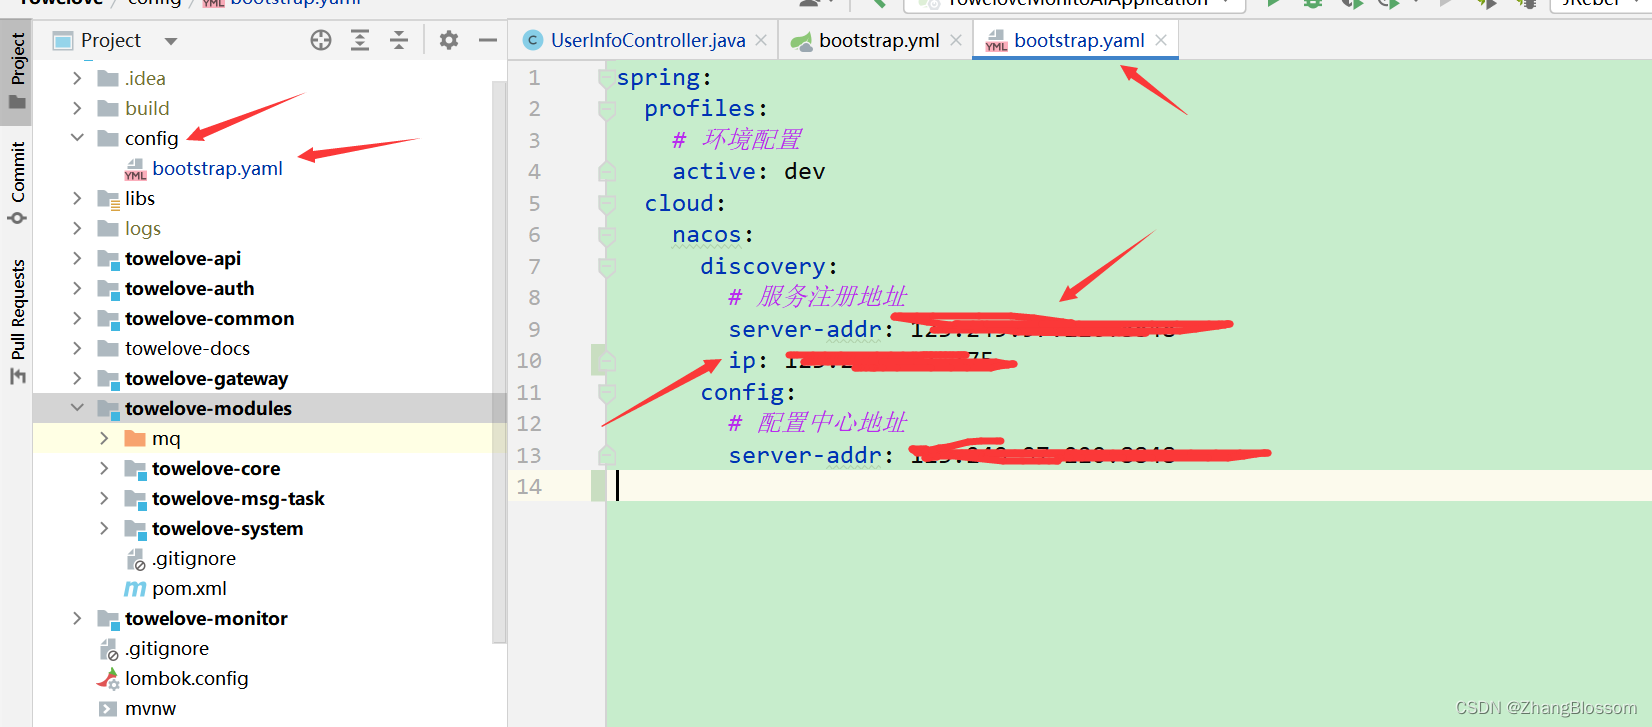Select the mvnw file

150,708
